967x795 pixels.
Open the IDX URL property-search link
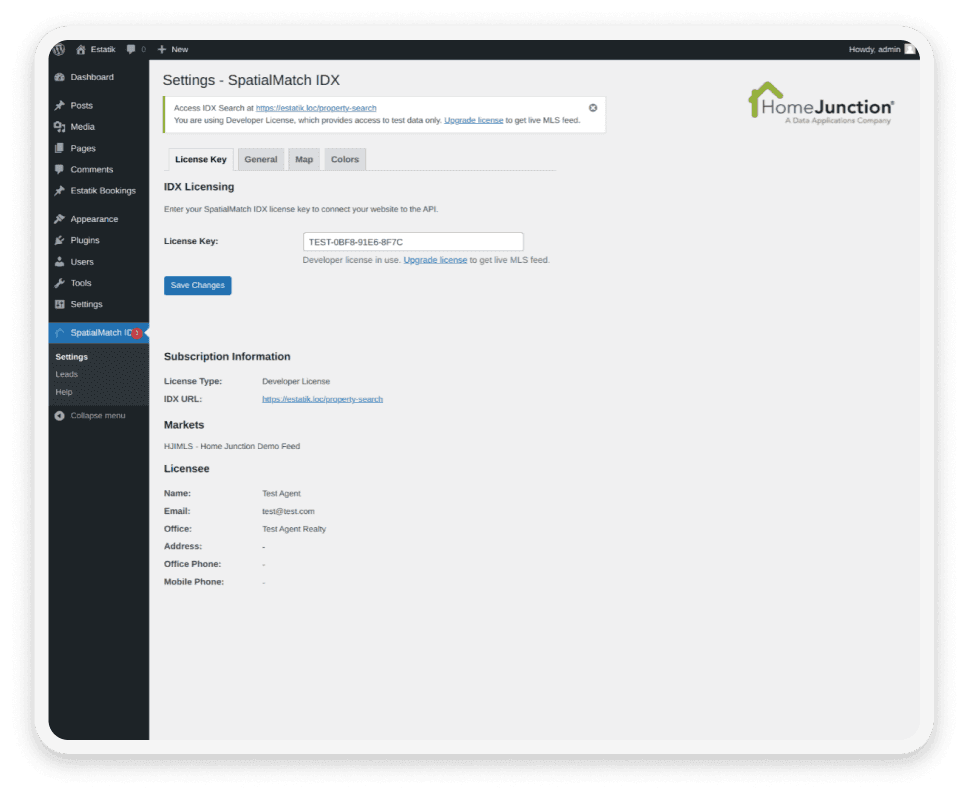pos(323,399)
